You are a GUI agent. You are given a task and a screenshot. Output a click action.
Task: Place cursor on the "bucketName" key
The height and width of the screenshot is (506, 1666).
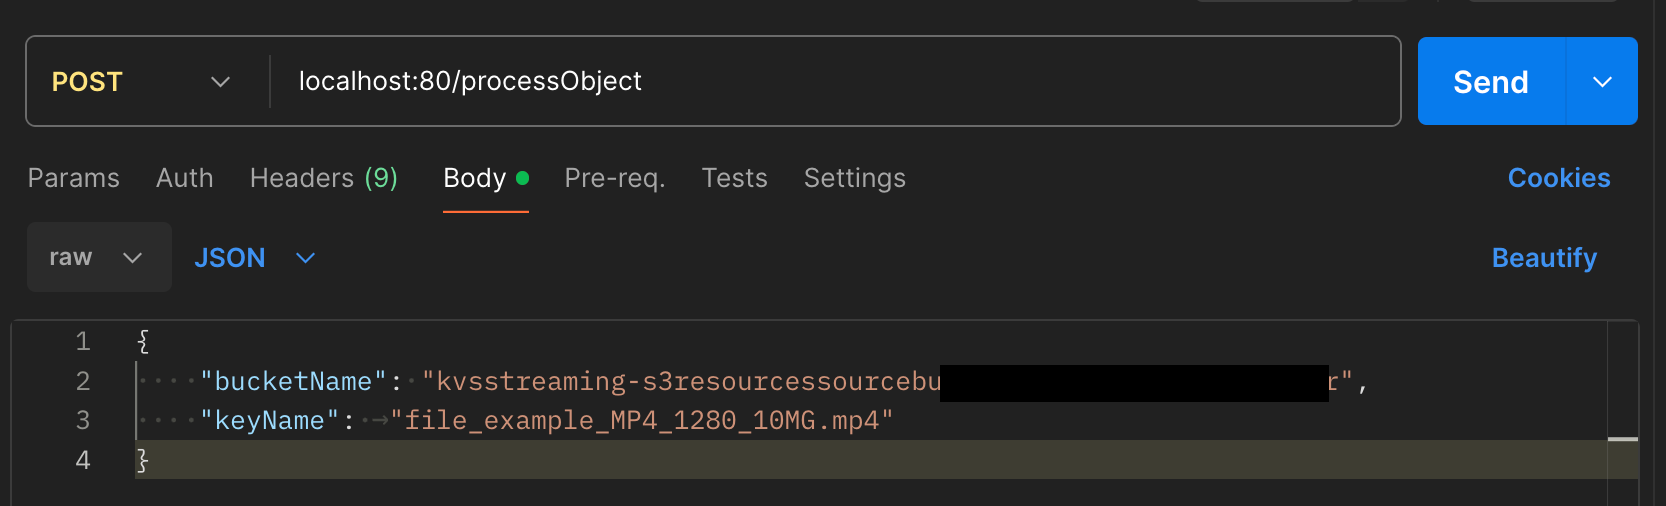point(293,381)
